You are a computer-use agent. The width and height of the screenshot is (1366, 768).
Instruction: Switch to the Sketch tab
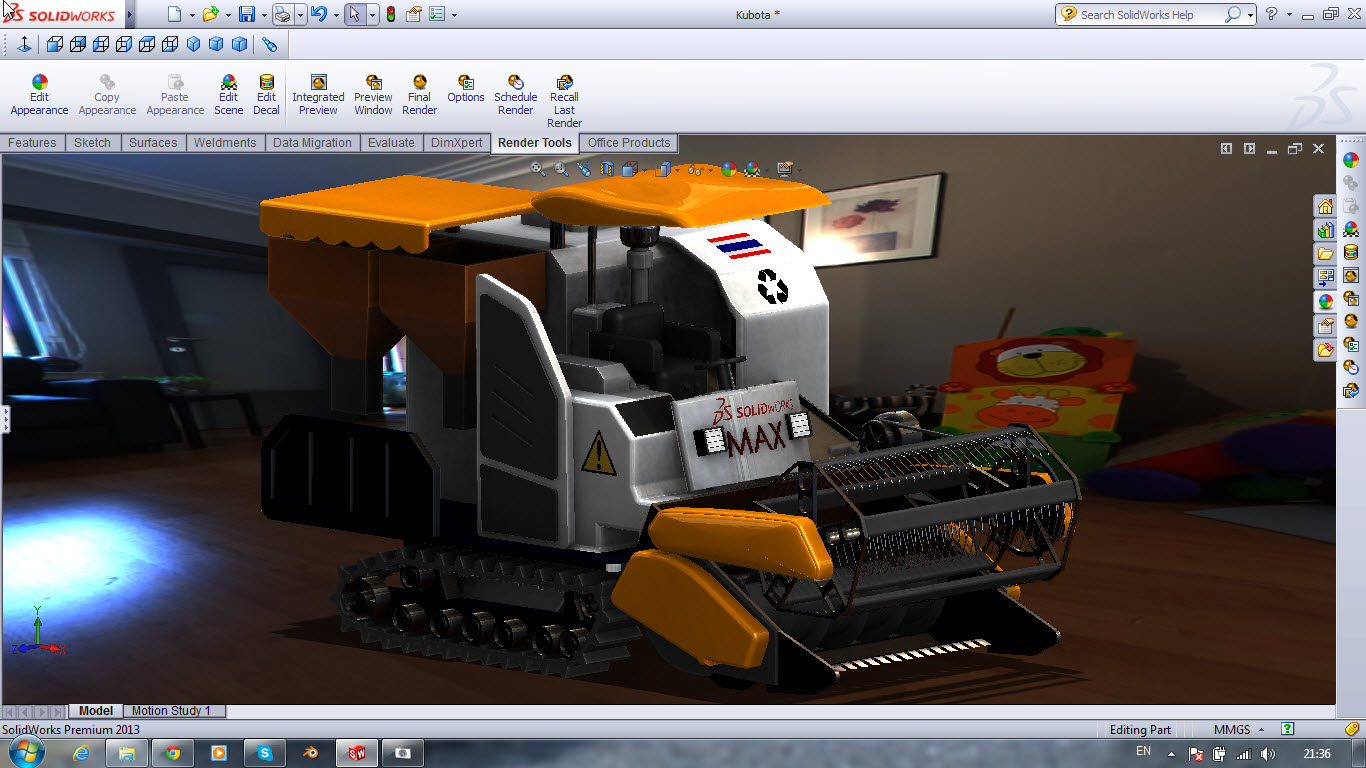click(92, 143)
